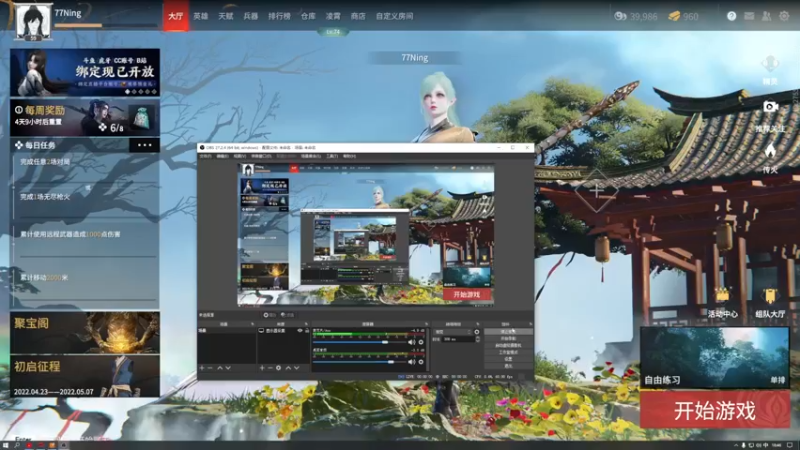Image resolution: width=800 pixels, height=450 pixels.
Task: Switch to the 英雄 heroes tab
Action: [x=201, y=16]
